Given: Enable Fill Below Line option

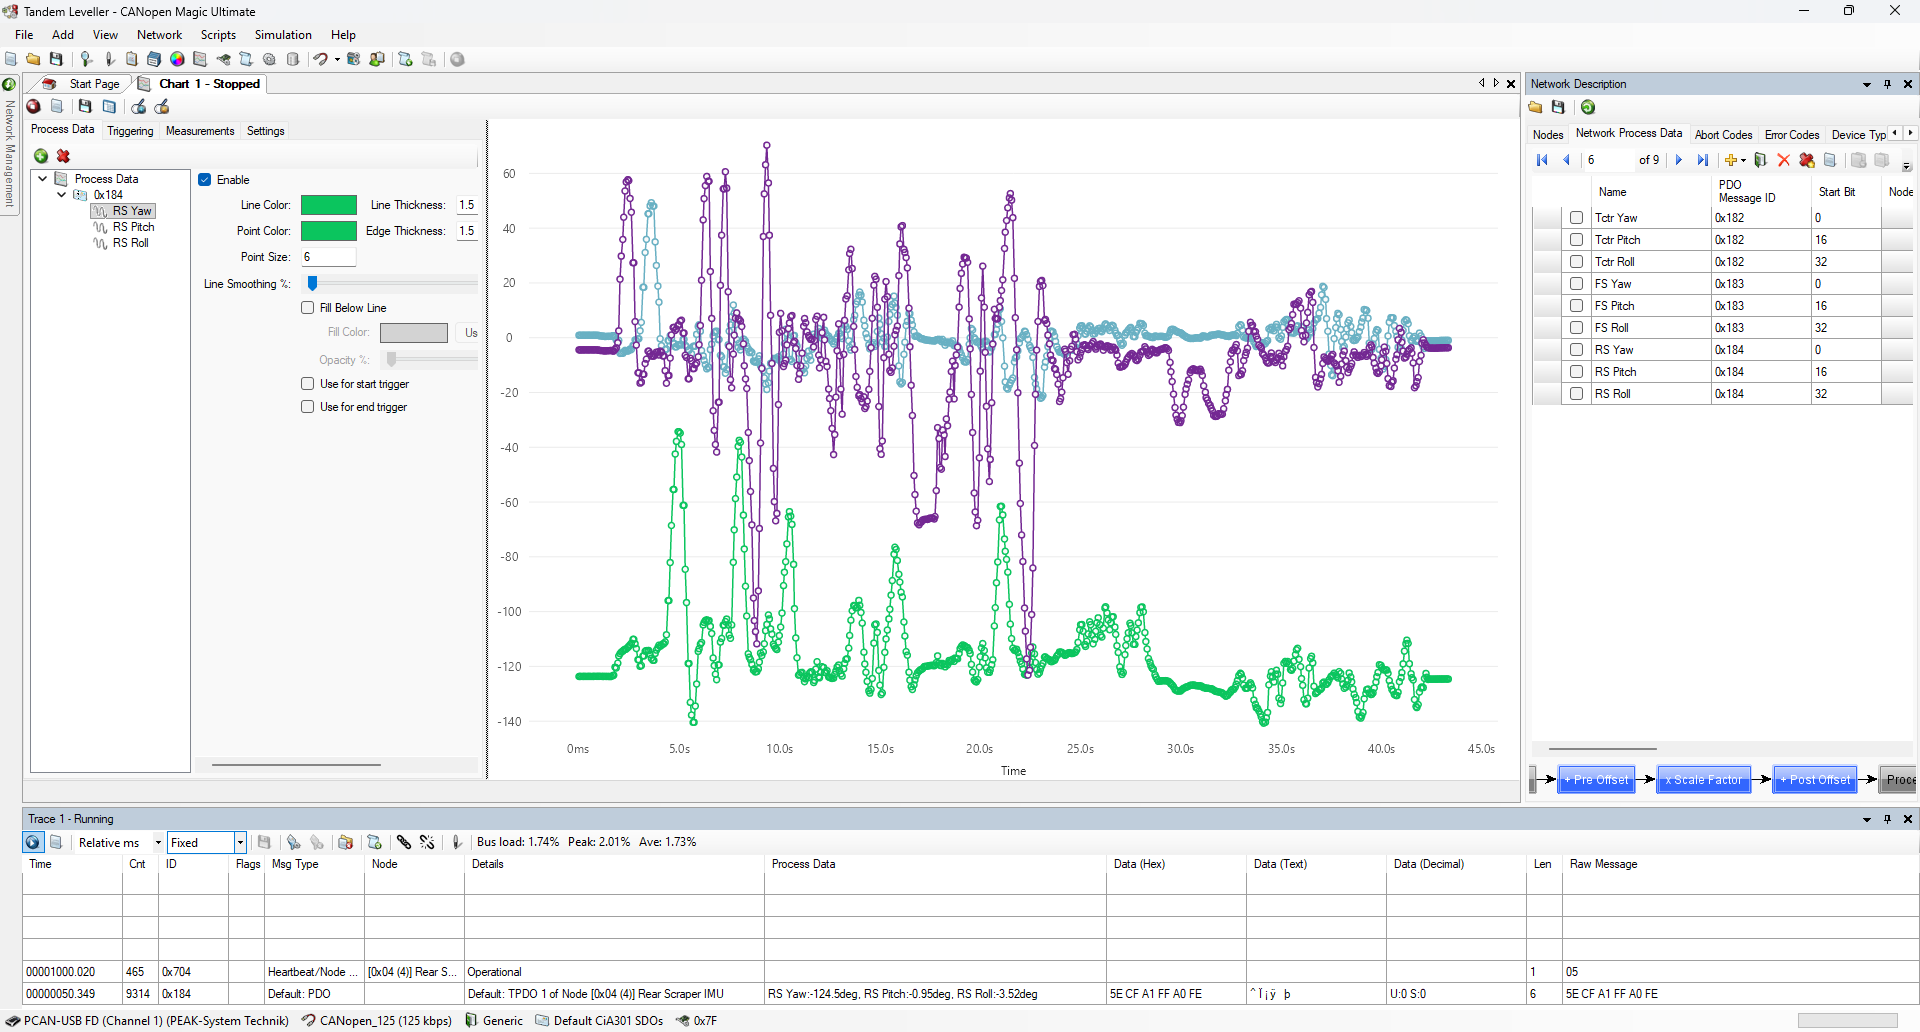Looking at the screenshot, I should pos(308,308).
